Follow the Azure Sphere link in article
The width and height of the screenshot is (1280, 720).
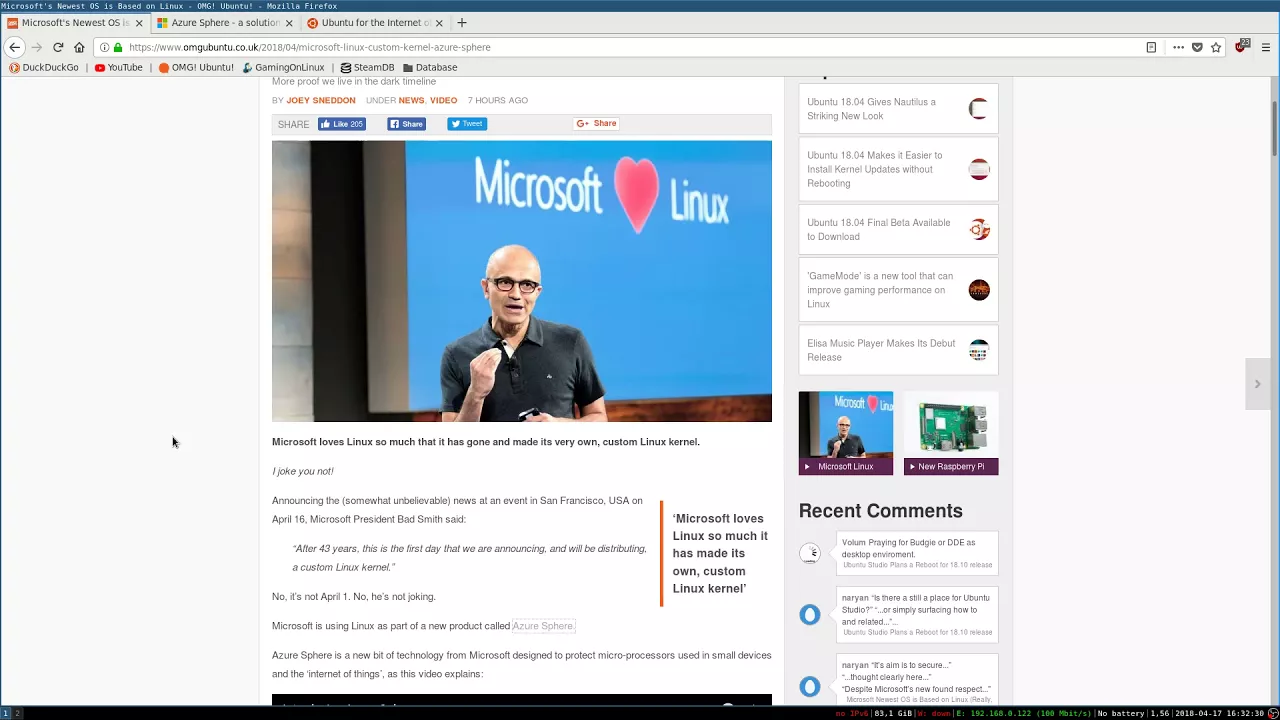(543, 626)
